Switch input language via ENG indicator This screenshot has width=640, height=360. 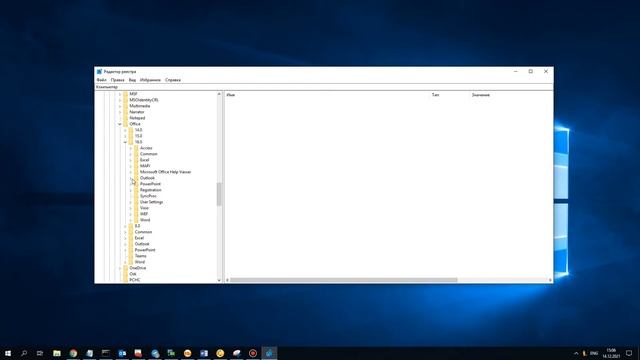coord(594,353)
